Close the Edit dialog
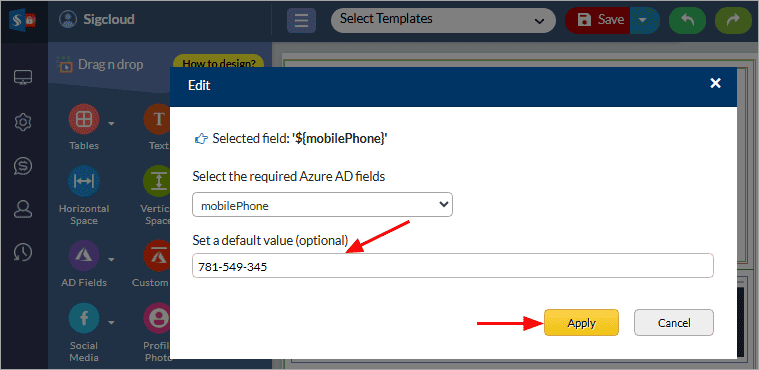Image resolution: width=759 pixels, height=370 pixels. click(715, 83)
